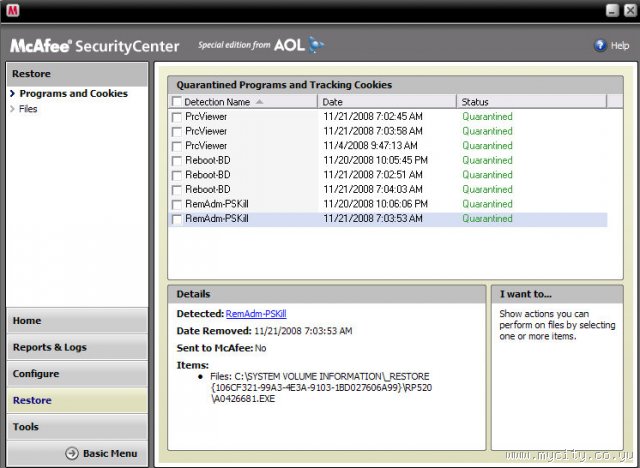
Task: Open Reports & Logs menu
Action: pos(77,347)
